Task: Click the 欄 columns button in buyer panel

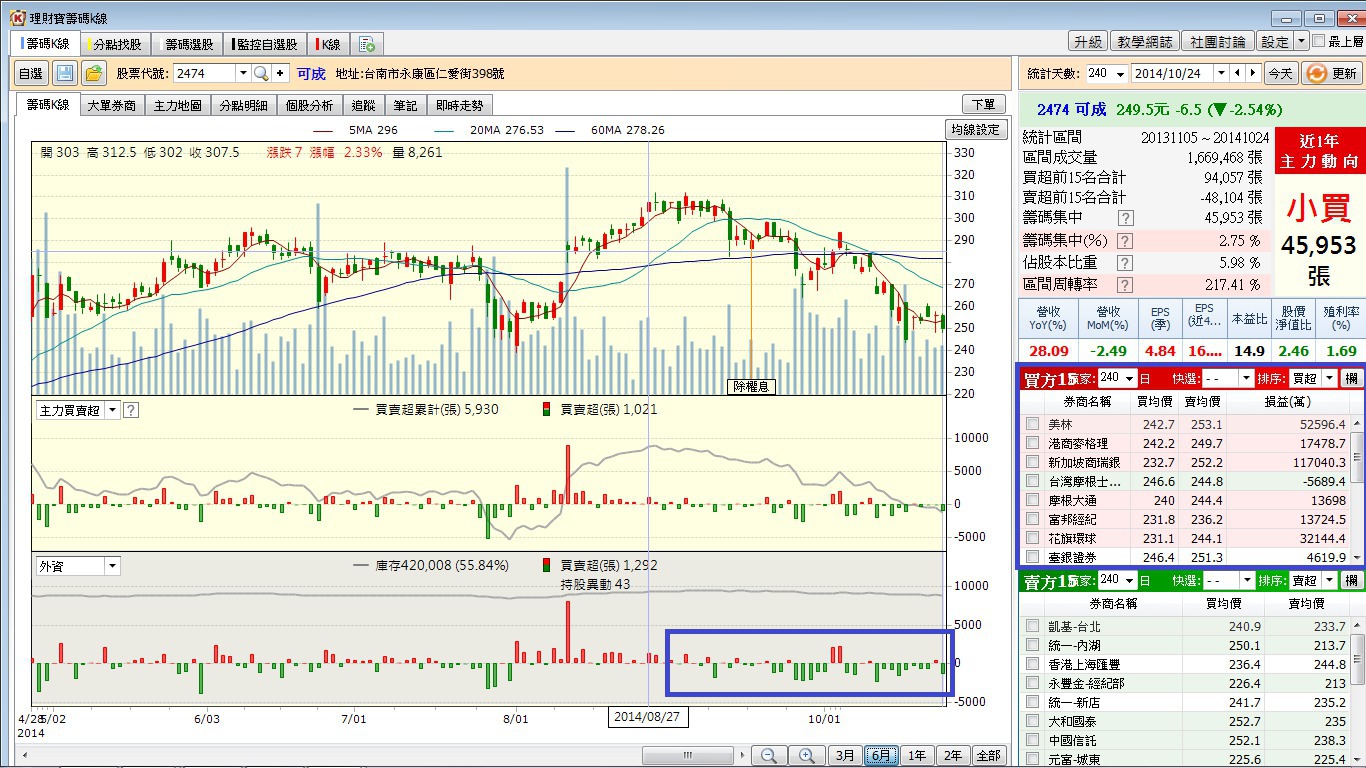Action: coord(1351,378)
